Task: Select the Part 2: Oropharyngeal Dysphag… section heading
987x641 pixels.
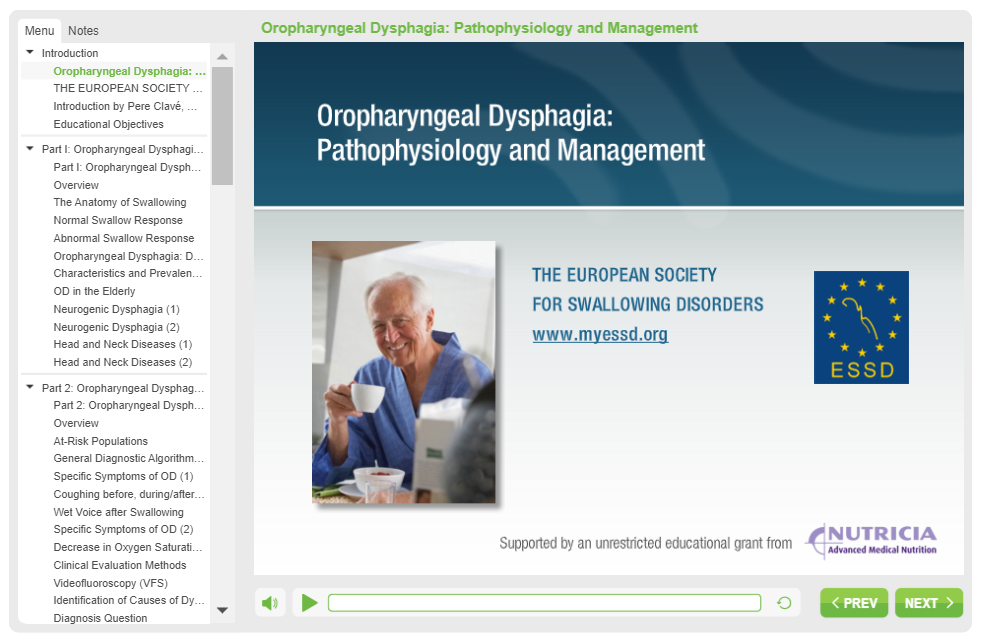Action: 123,389
